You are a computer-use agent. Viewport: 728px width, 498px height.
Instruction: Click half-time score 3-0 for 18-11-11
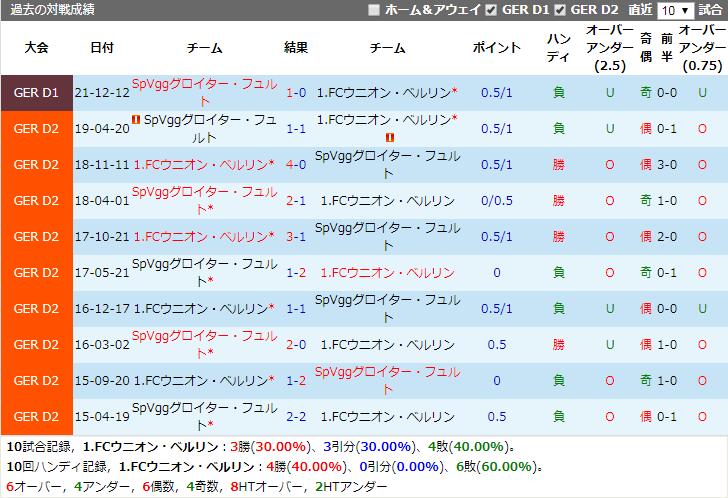tap(667, 165)
